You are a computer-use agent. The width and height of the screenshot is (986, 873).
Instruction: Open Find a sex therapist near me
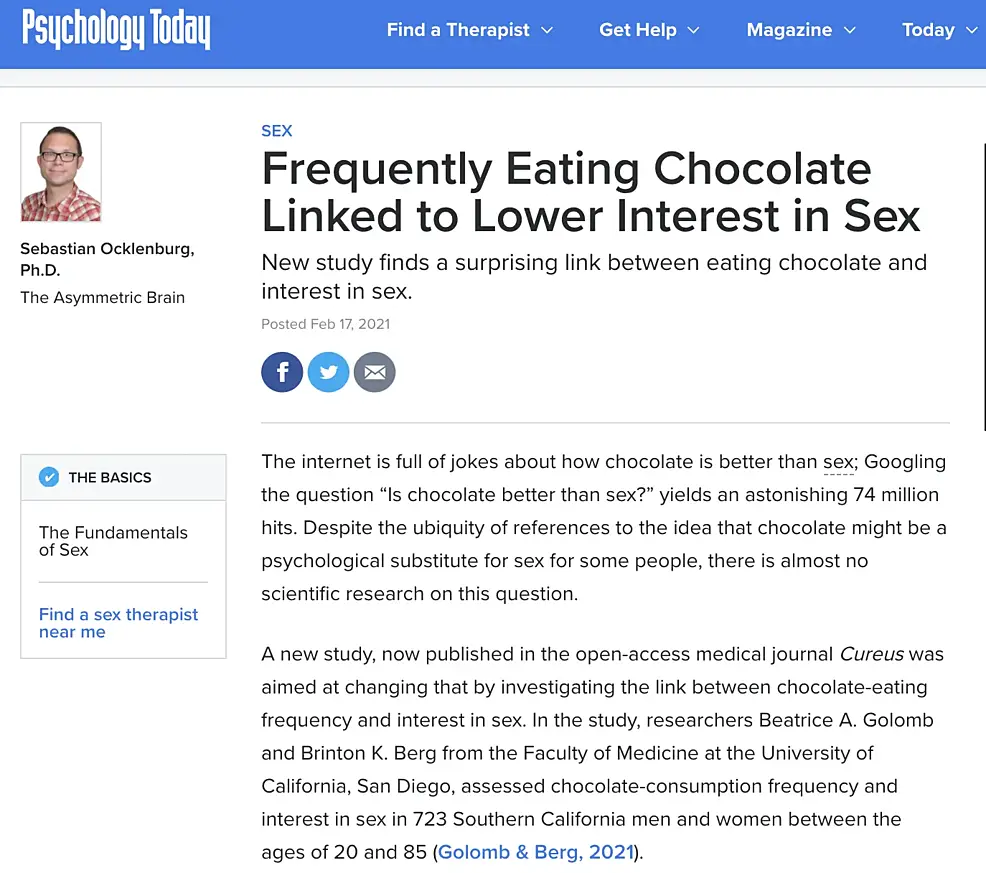pyautogui.click(x=118, y=623)
